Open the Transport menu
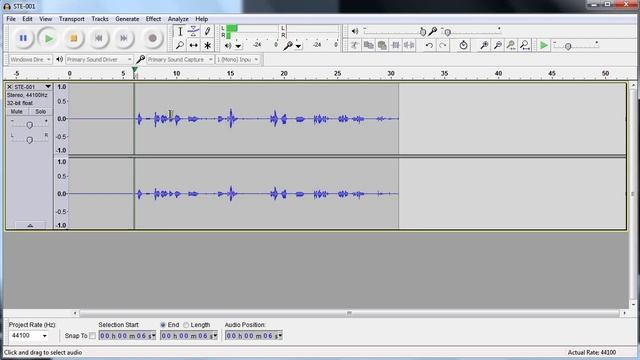 click(71, 19)
